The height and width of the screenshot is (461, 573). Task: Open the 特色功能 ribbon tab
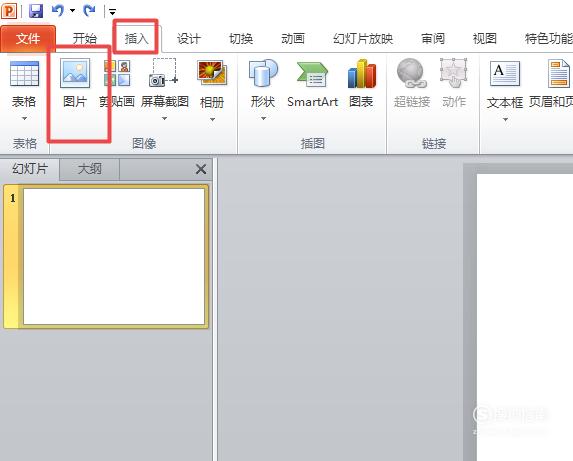[x=549, y=38]
